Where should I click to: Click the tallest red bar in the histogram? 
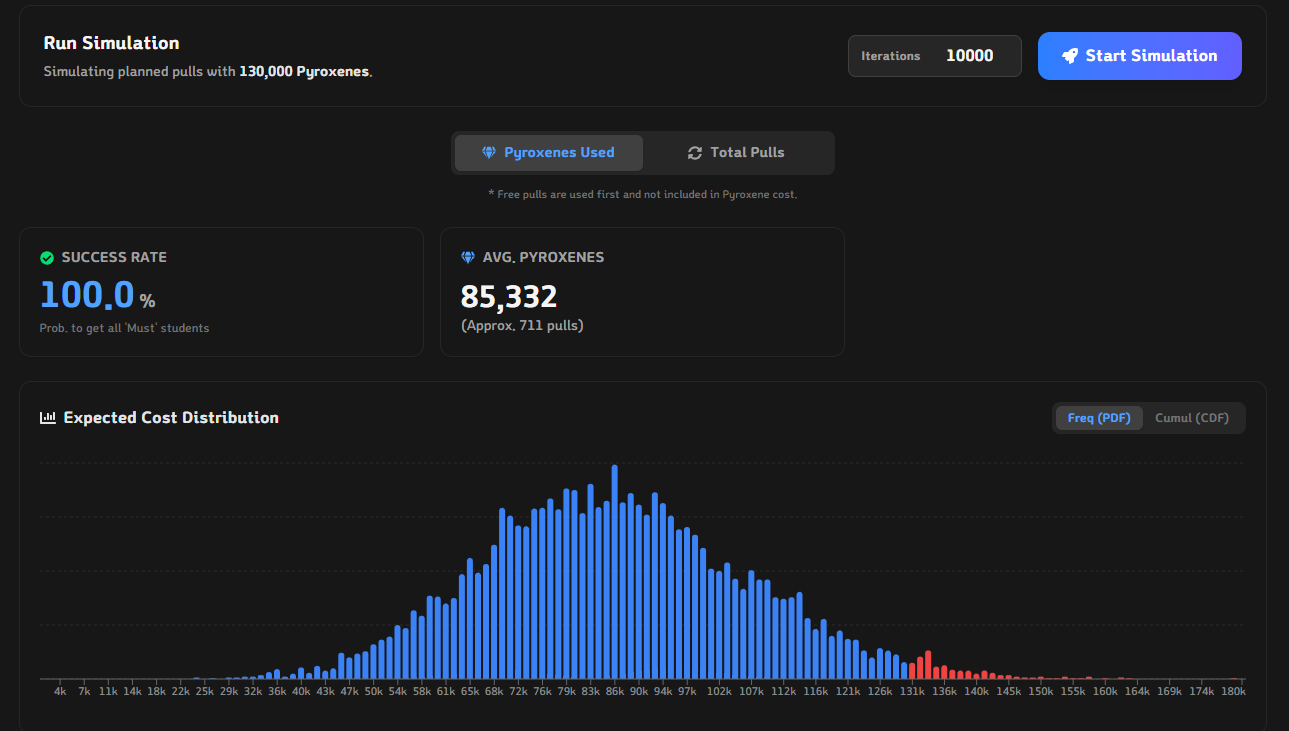pos(928,665)
